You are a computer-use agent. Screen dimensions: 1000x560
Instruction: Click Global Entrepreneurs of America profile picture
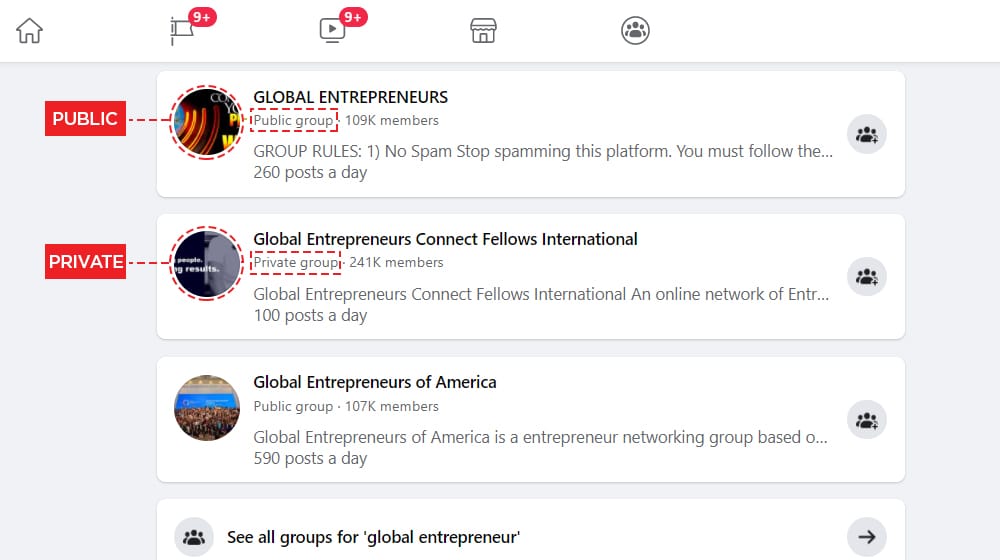[207, 408]
